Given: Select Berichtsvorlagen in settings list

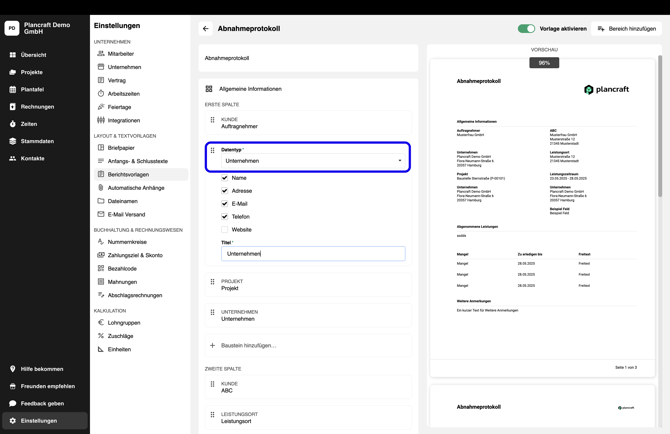Looking at the screenshot, I should click(x=141, y=174).
